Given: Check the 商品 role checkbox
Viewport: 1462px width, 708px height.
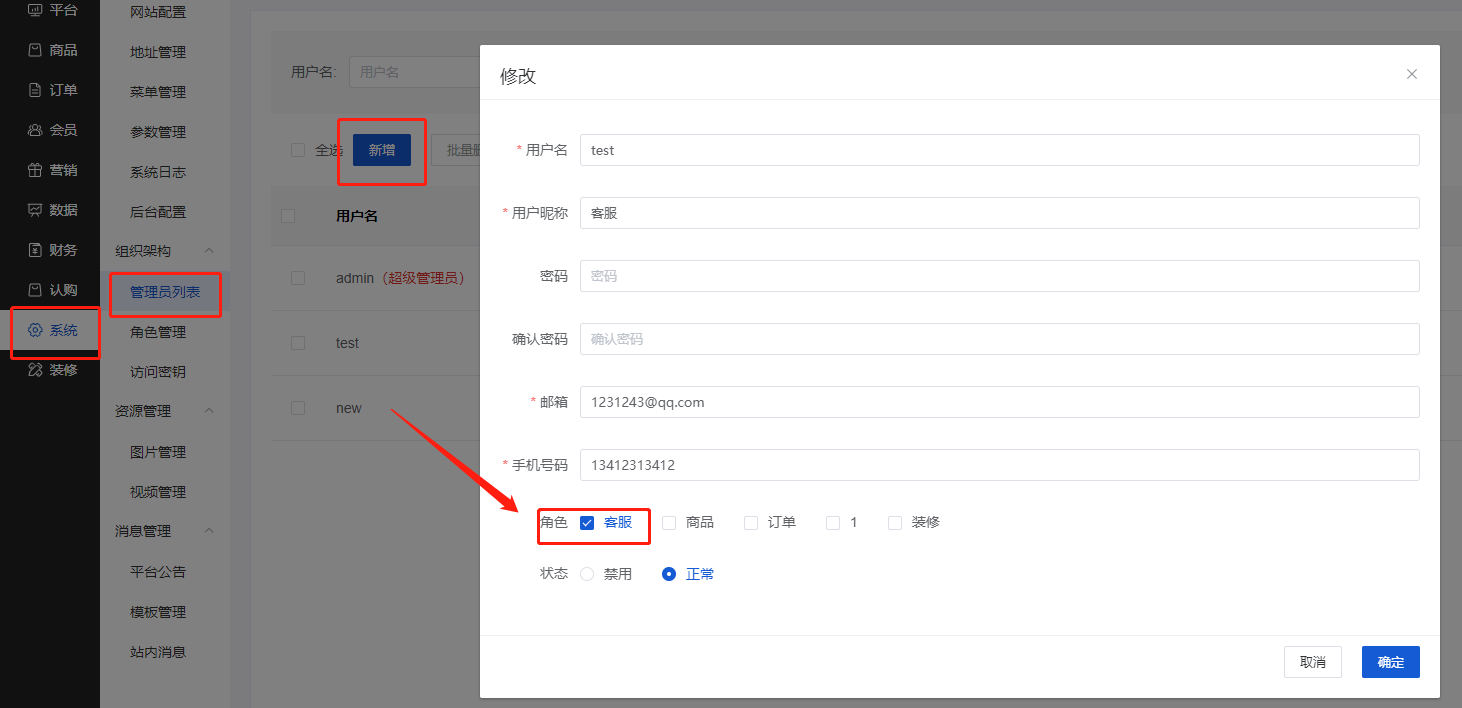Looking at the screenshot, I should coord(669,522).
